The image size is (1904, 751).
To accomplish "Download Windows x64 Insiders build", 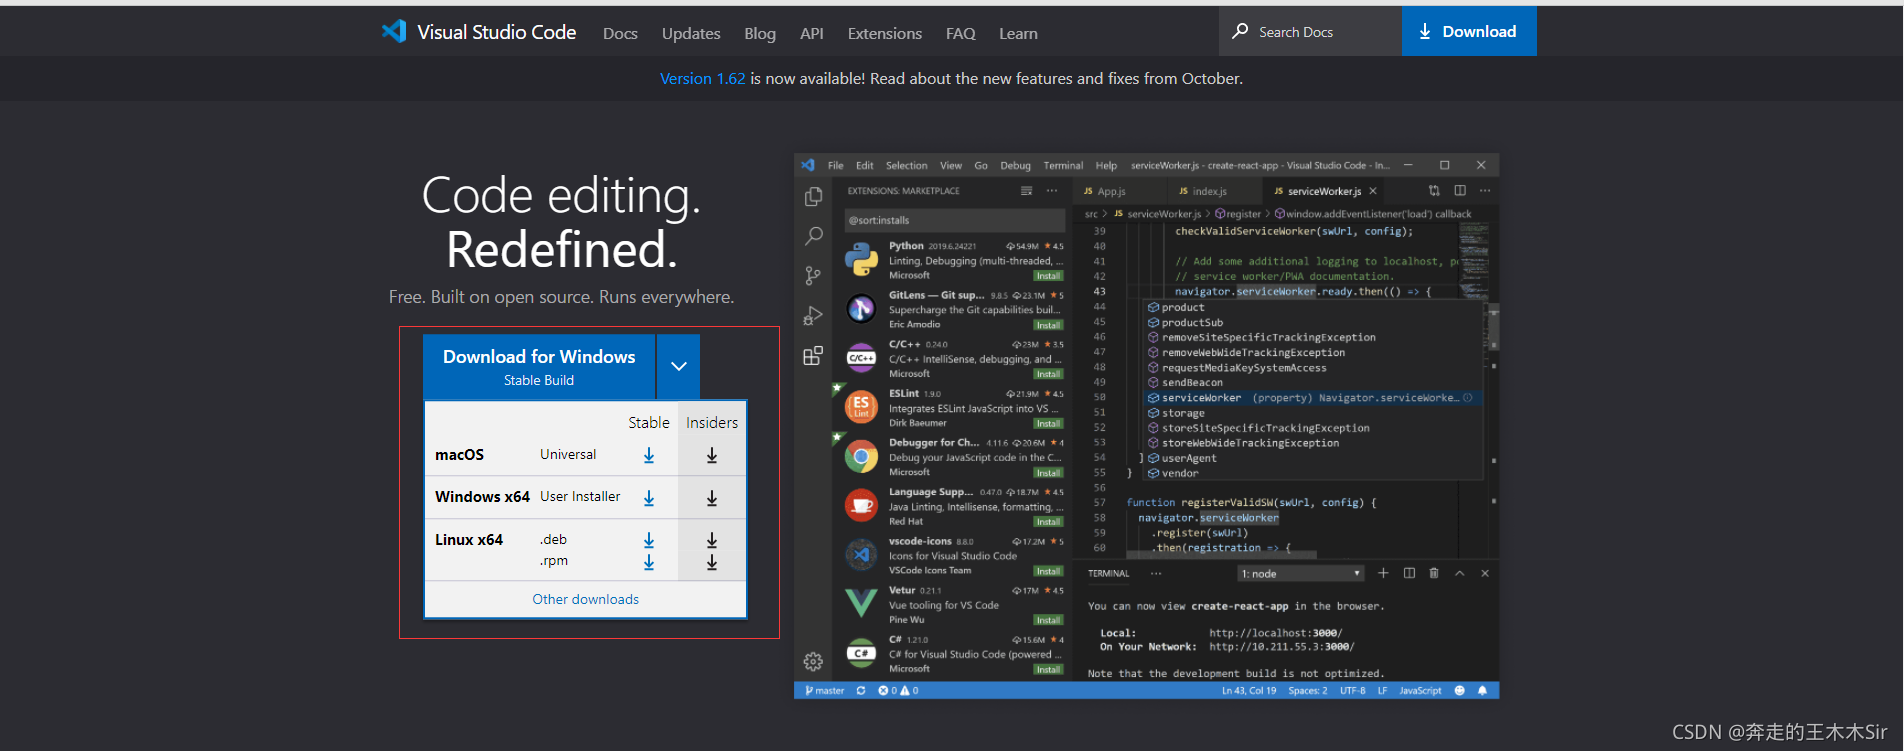I will (x=712, y=497).
